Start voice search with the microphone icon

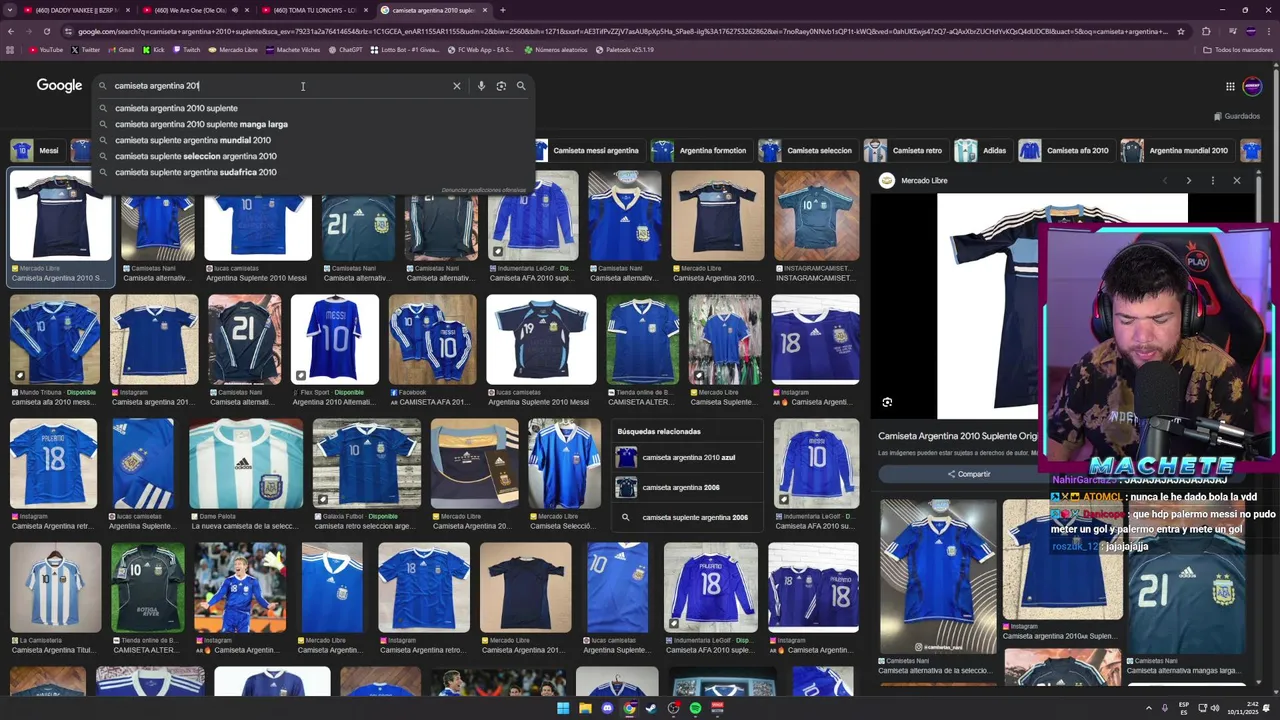pyautogui.click(x=481, y=86)
